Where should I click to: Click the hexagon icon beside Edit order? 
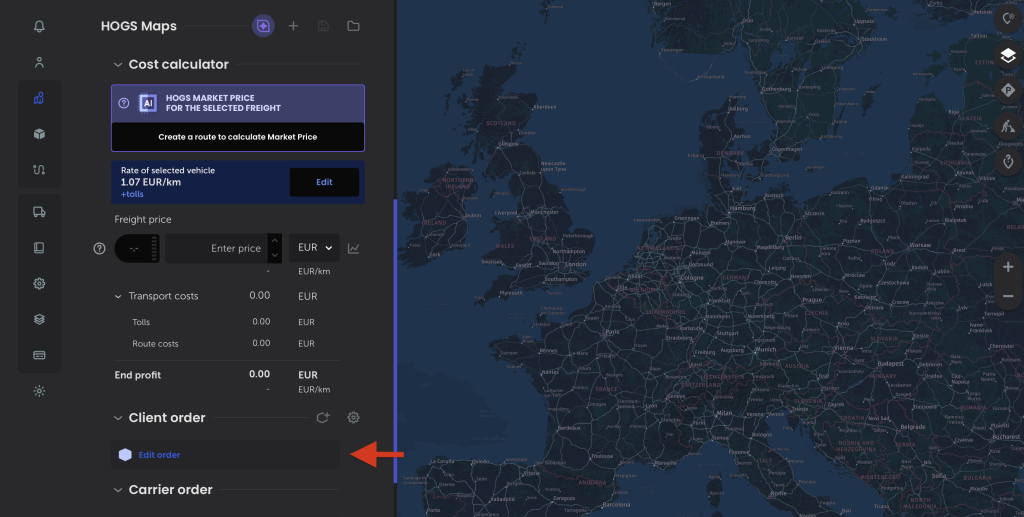point(125,455)
